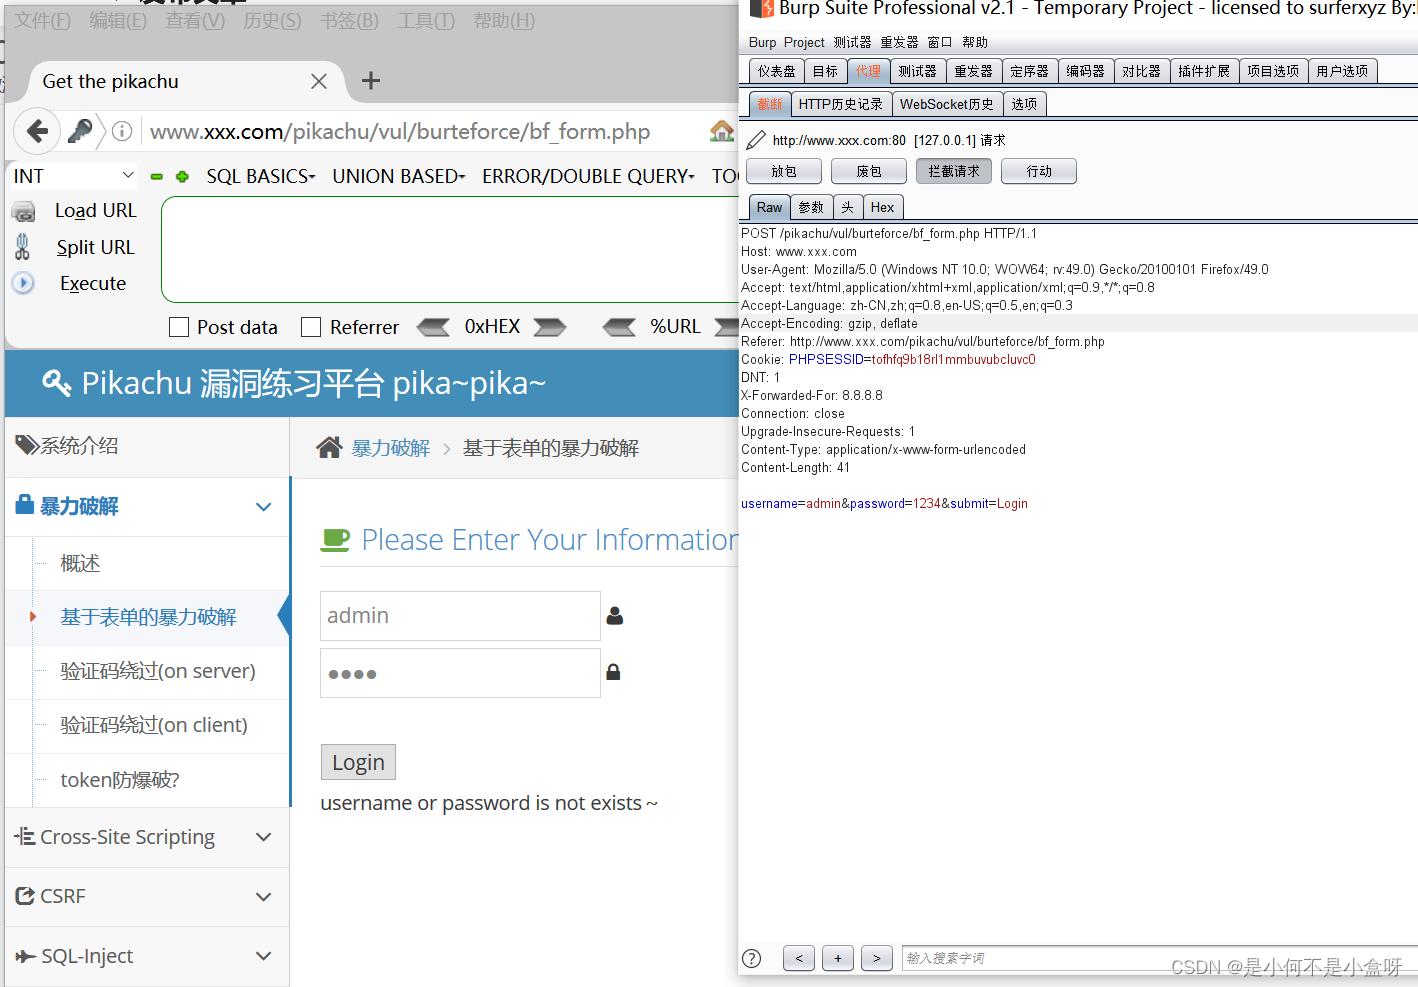Click the tag icon next to 系统介绍
Image resolution: width=1418 pixels, height=987 pixels.
pos(27,445)
